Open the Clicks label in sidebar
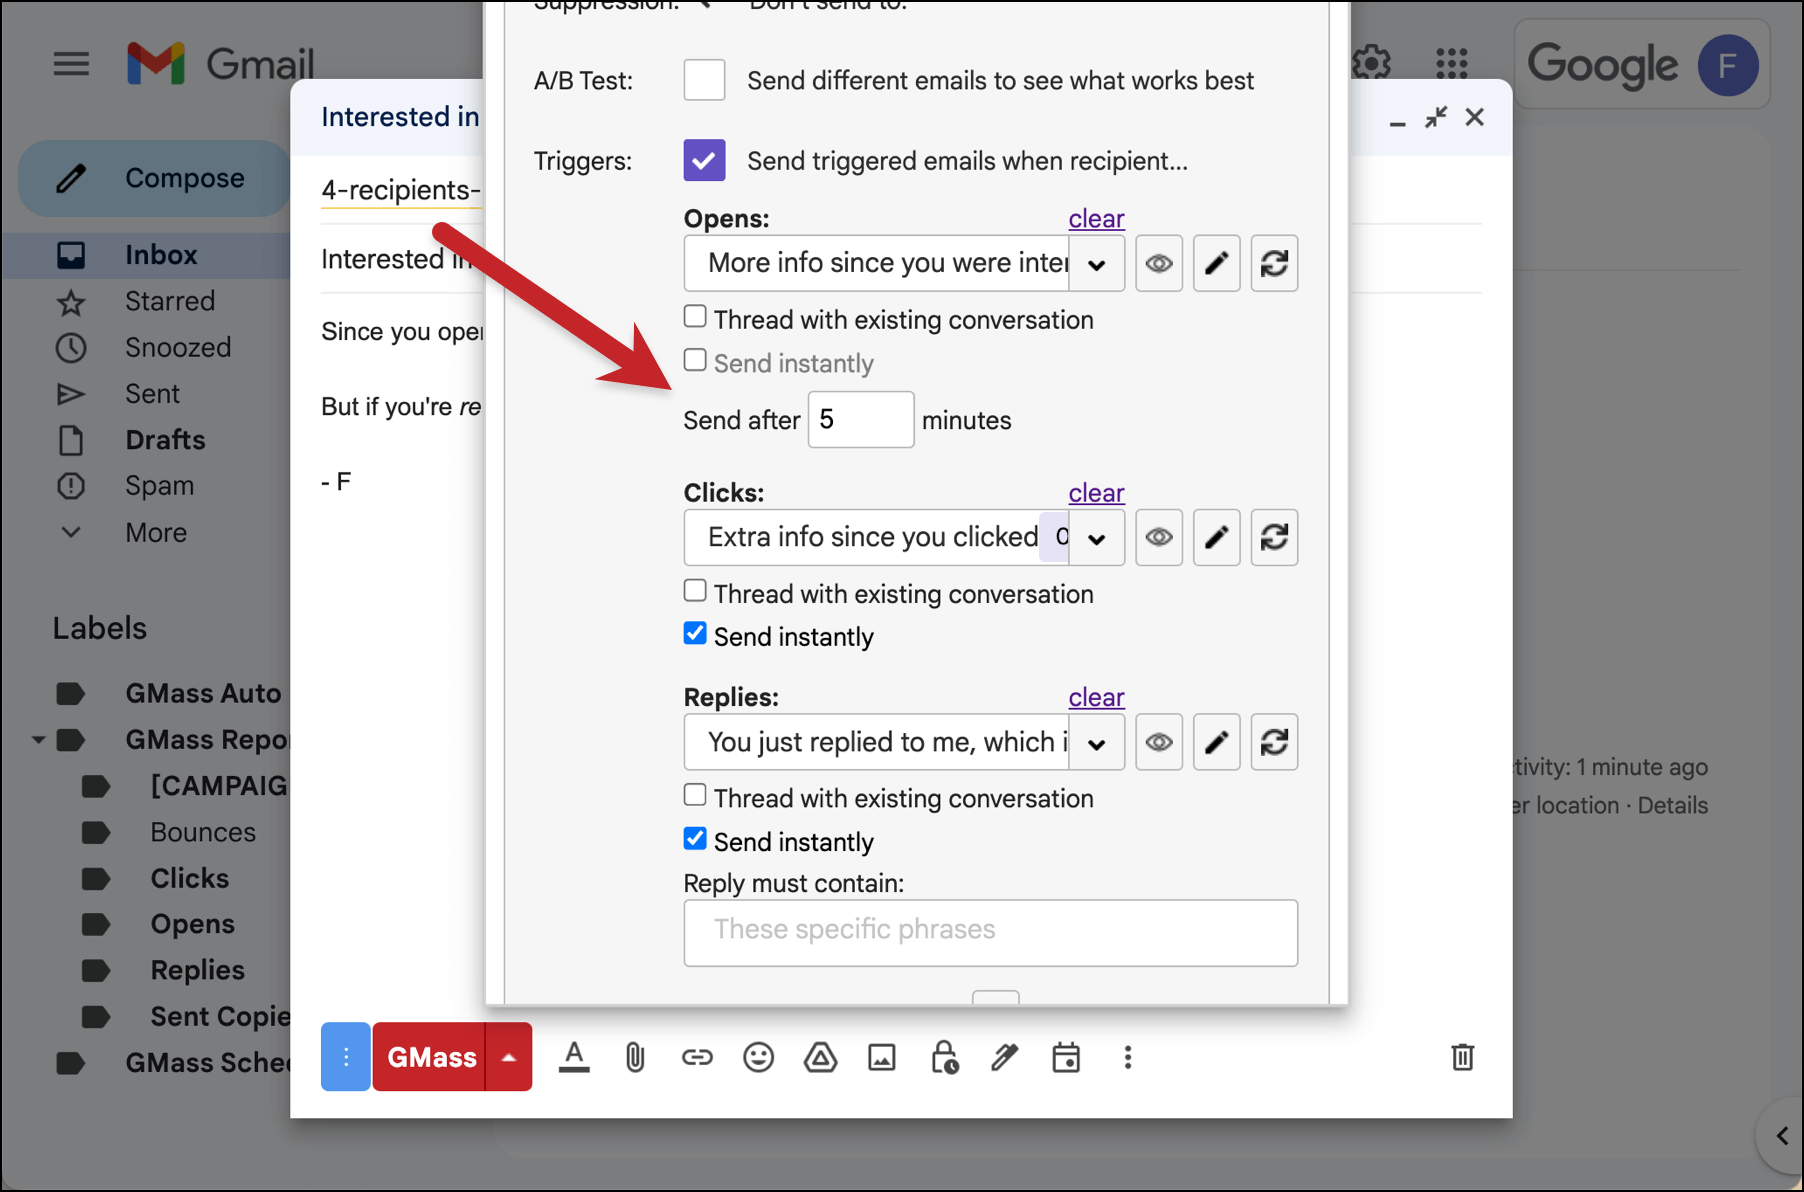The image size is (1804, 1192). 190,878
